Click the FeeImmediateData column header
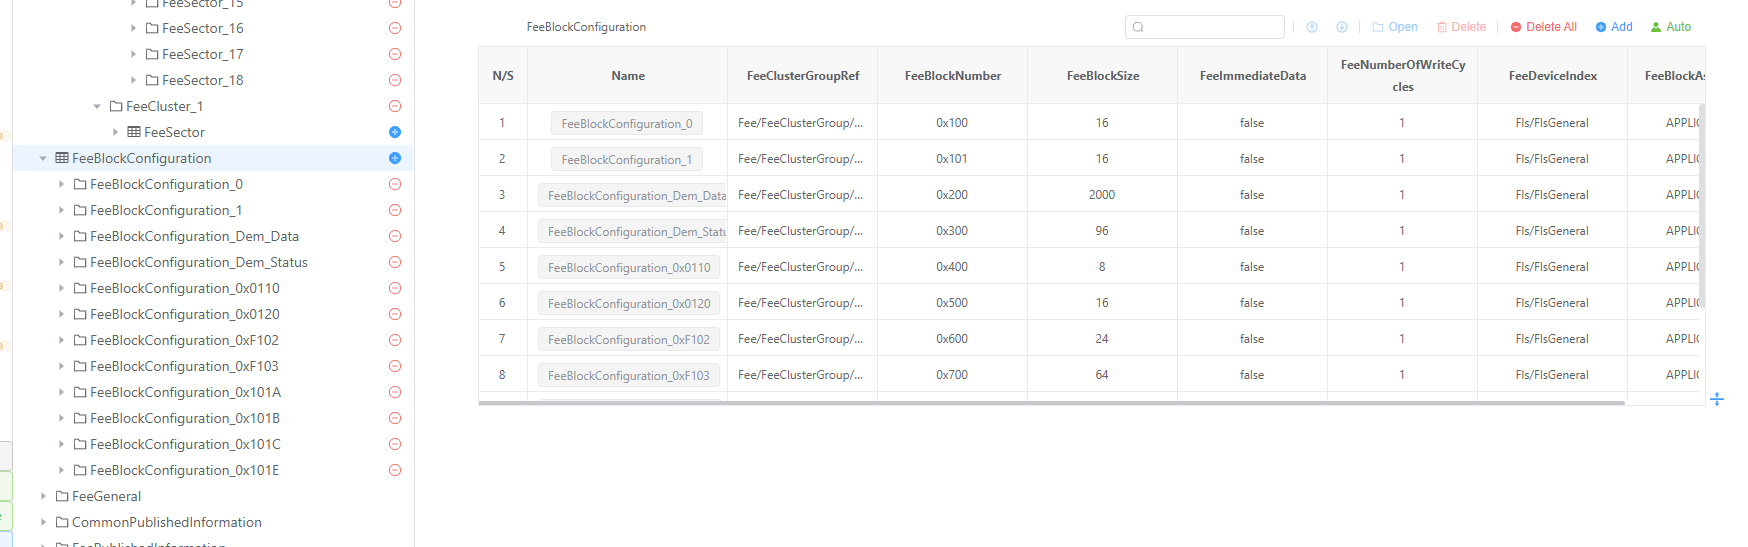The width and height of the screenshot is (1748, 547). pyautogui.click(x=1253, y=76)
